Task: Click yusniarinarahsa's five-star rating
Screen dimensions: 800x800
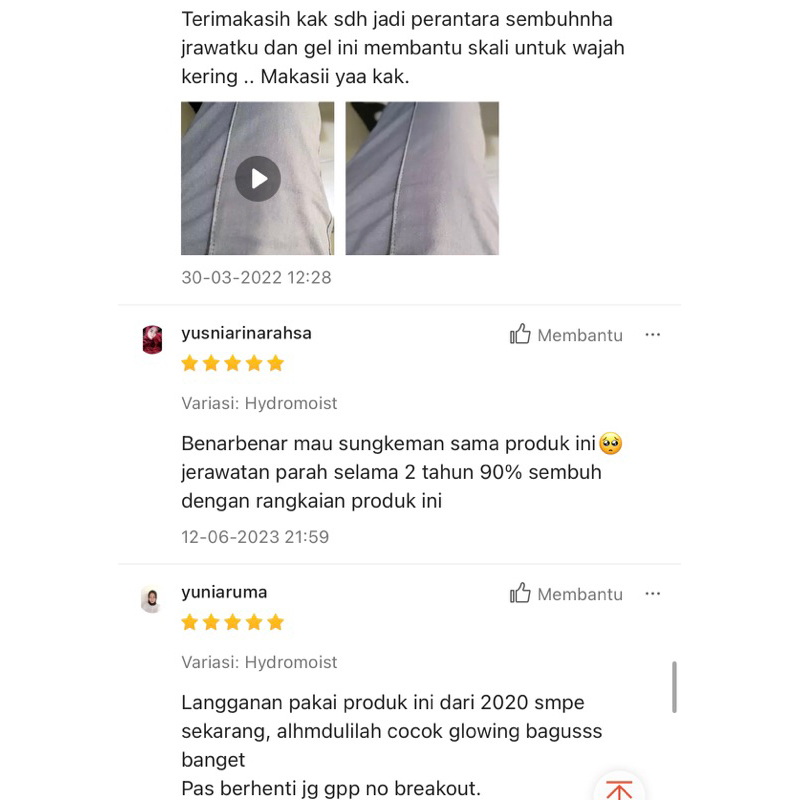Action: (233, 363)
